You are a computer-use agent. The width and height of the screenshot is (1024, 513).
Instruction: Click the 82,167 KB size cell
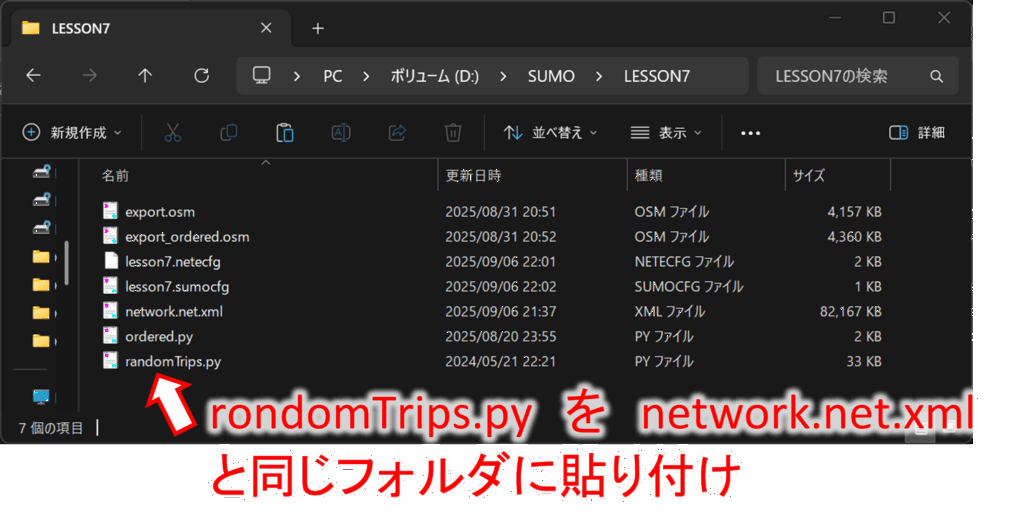851,311
